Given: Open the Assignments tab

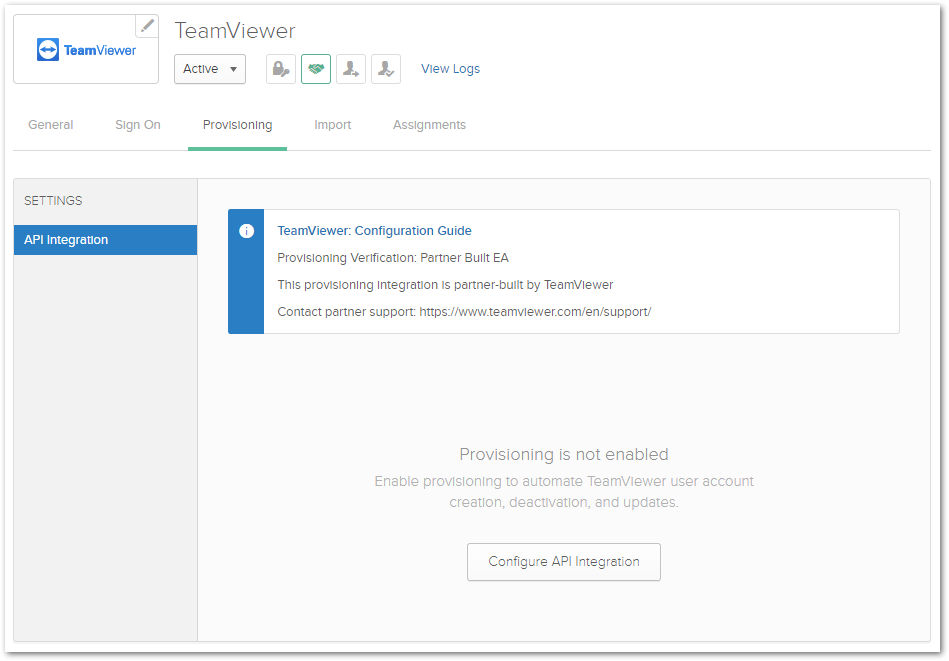Looking at the screenshot, I should [x=429, y=125].
